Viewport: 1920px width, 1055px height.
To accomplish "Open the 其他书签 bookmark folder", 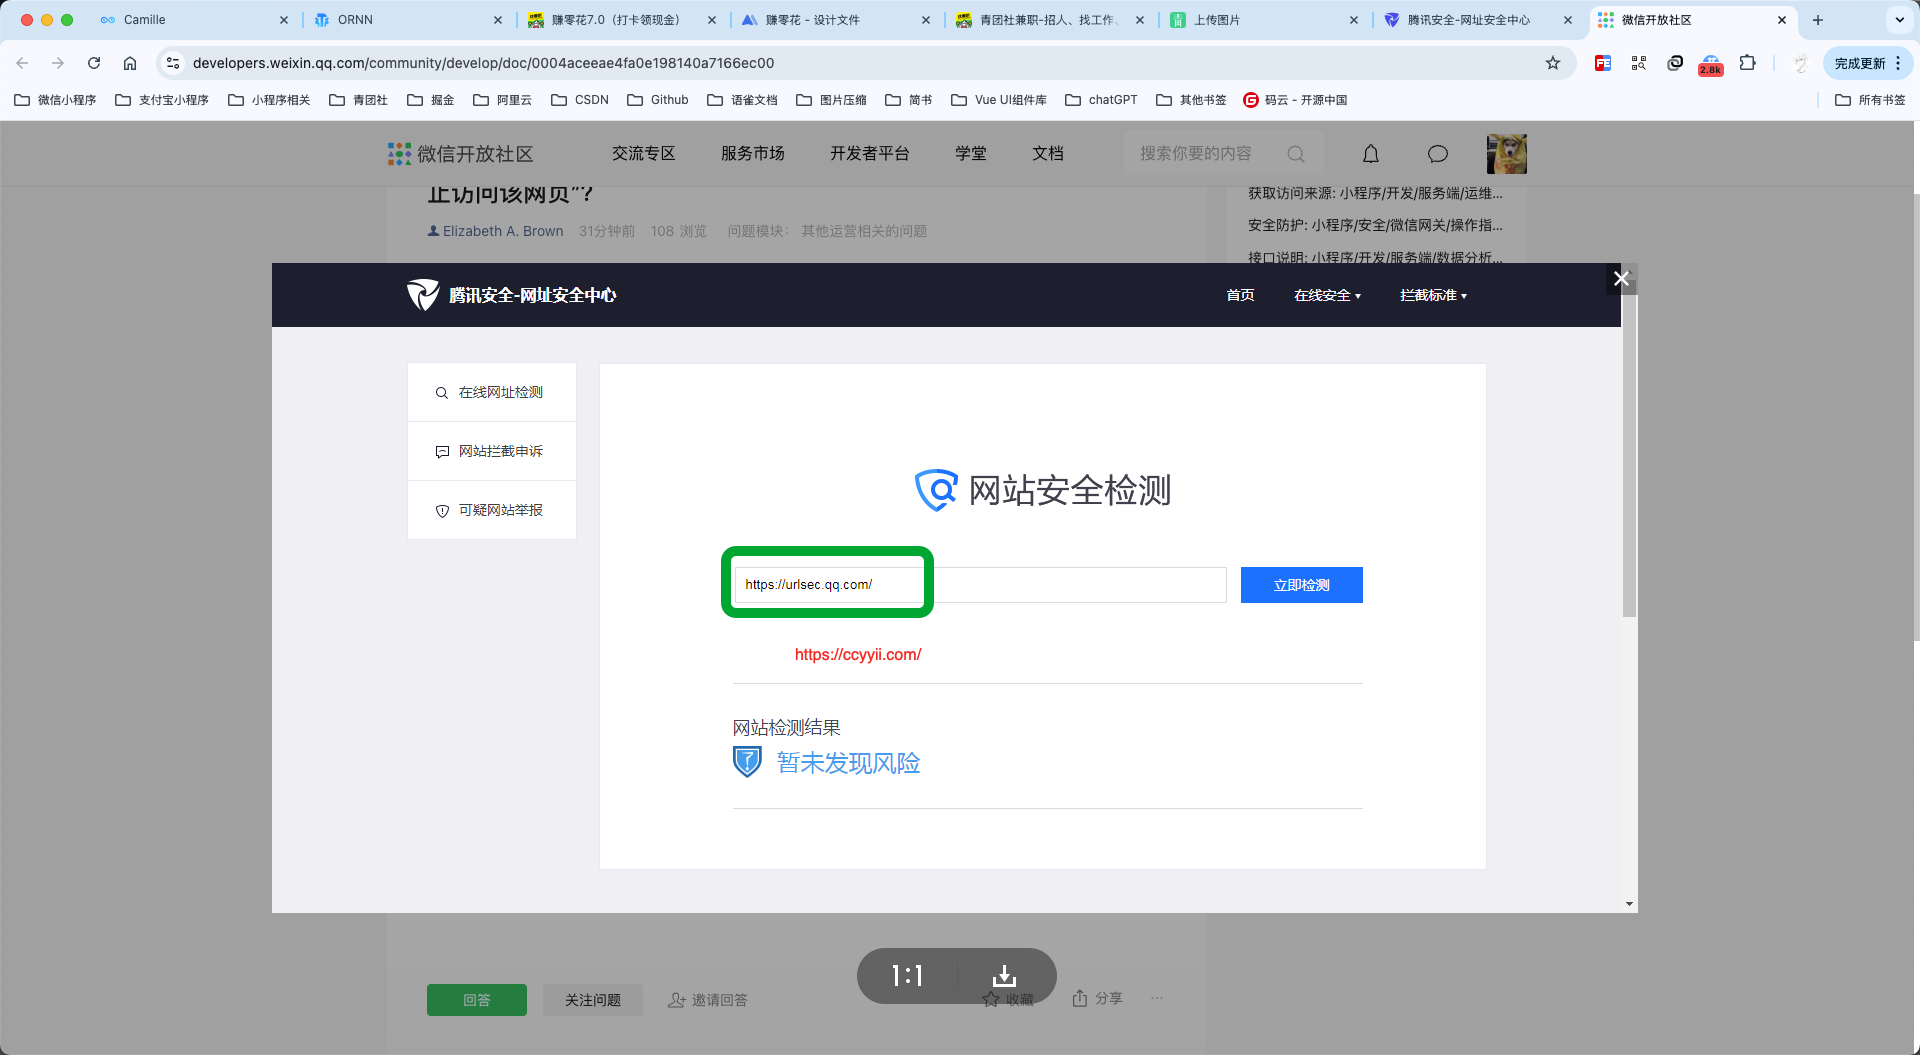I will [1191, 100].
